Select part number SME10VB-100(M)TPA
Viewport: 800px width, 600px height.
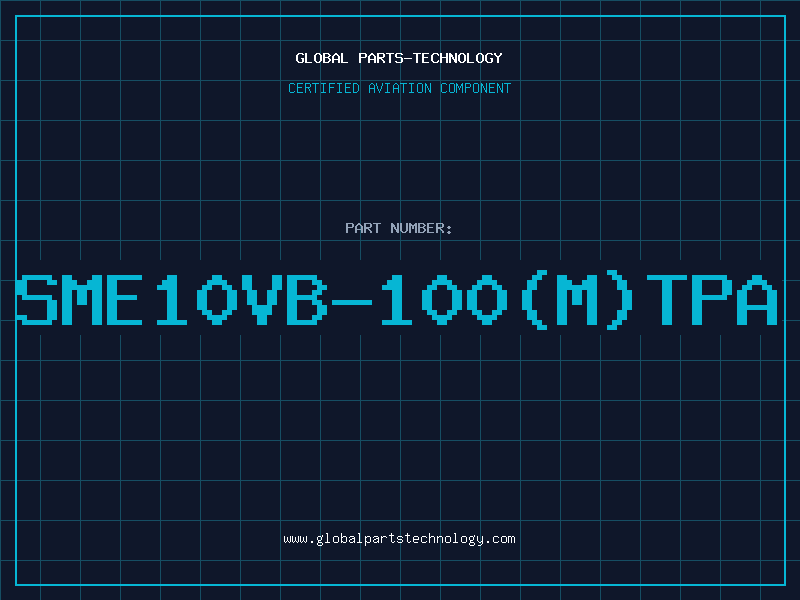point(397,301)
